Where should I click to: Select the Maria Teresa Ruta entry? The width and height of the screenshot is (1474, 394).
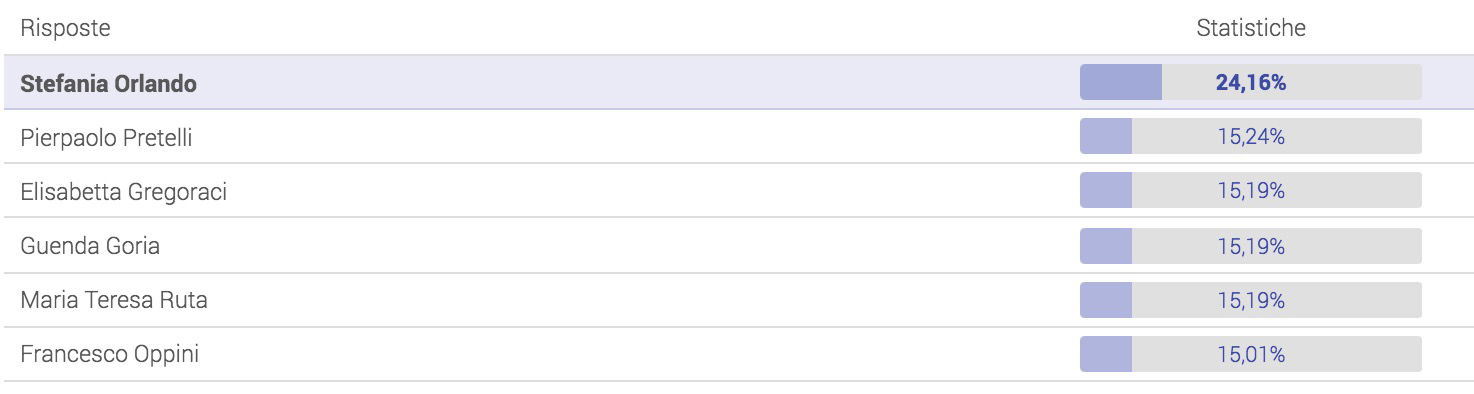coord(114,300)
